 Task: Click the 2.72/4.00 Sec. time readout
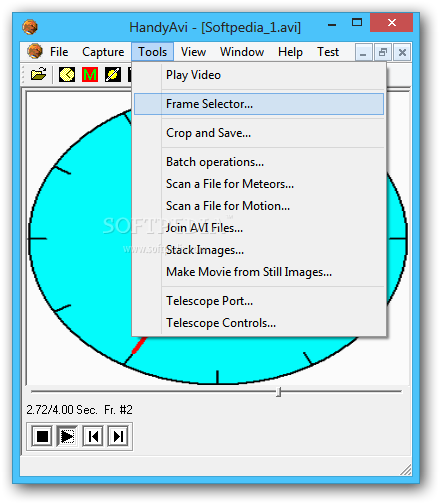point(62,410)
